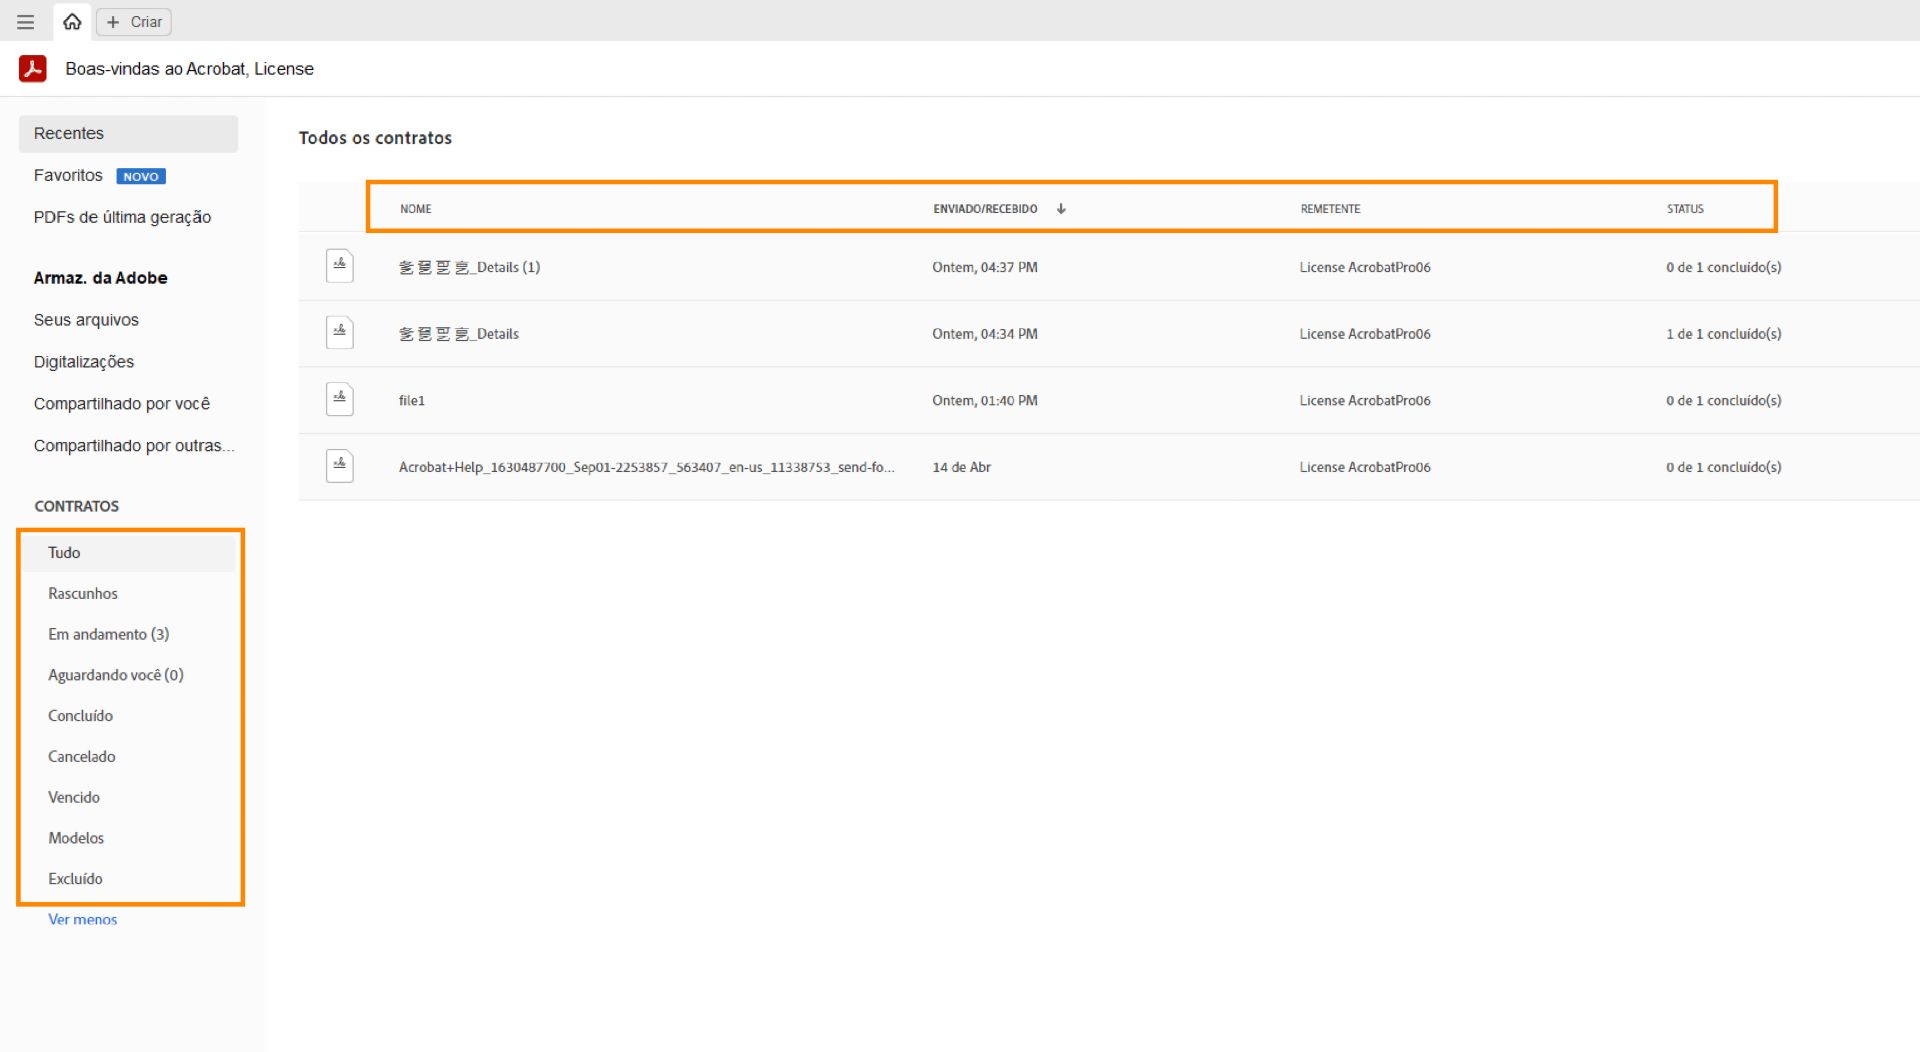Screen dimensions: 1920x1052
Task: Click the date Ontem, 04:37 PM
Action: tap(985, 267)
